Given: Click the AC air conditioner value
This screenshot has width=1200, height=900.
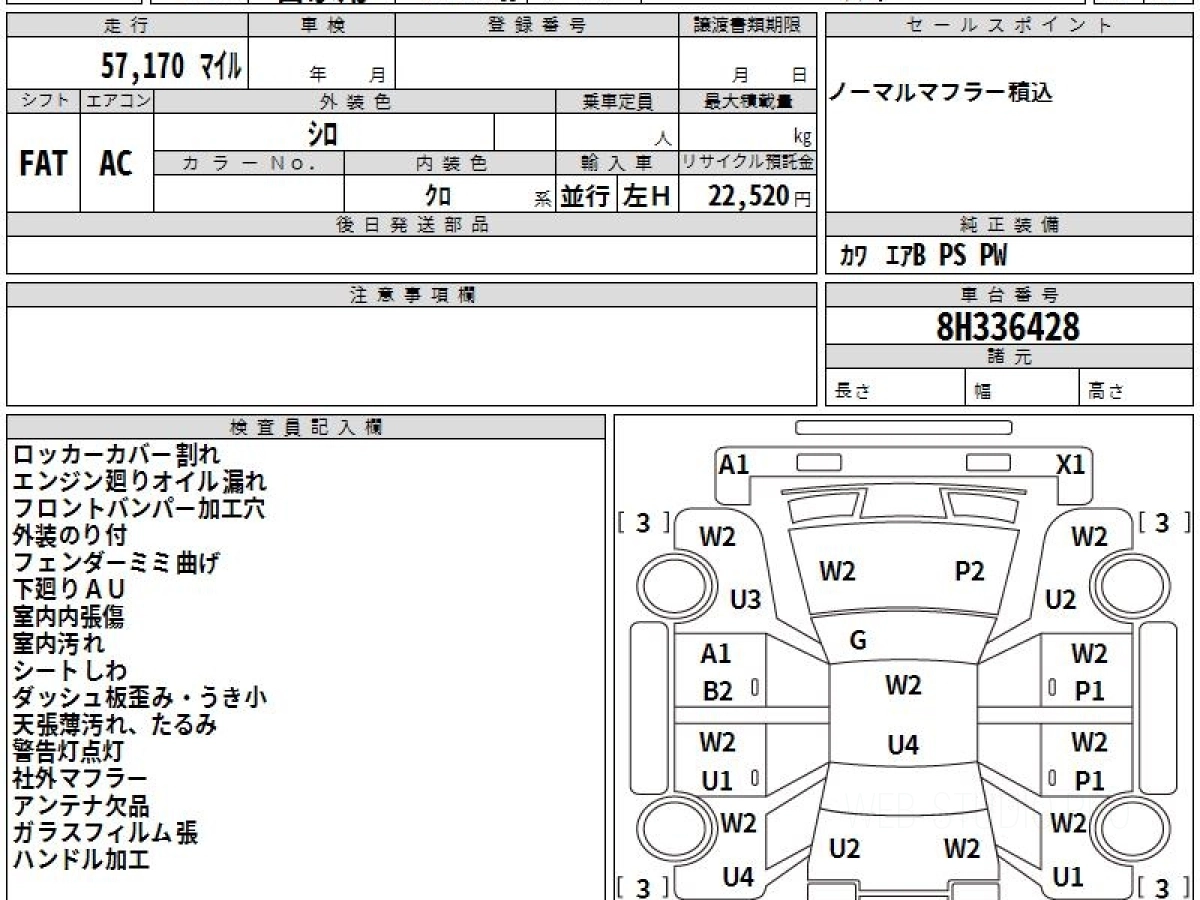Looking at the screenshot, I should click(117, 164).
